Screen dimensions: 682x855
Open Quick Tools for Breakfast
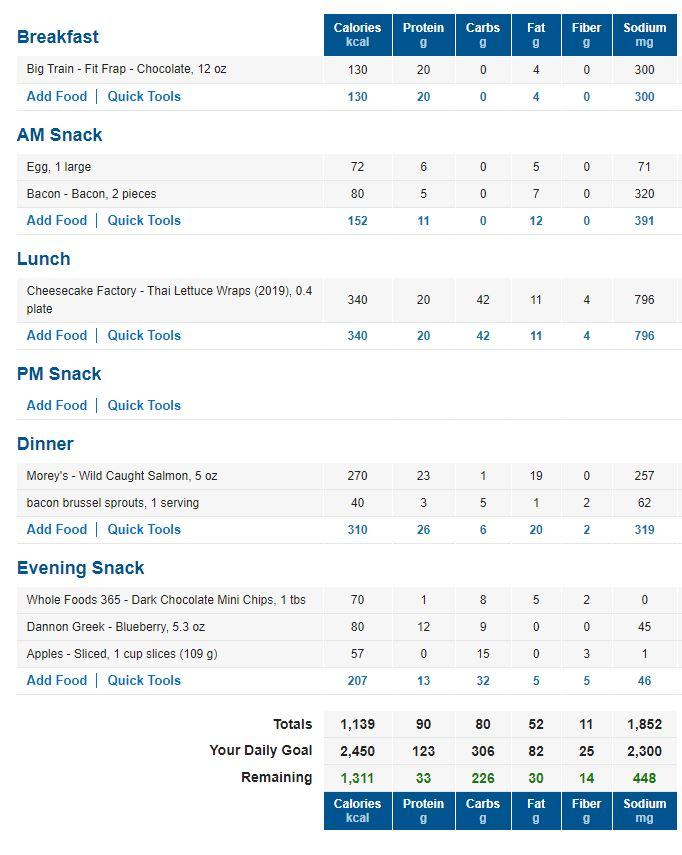coord(144,97)
